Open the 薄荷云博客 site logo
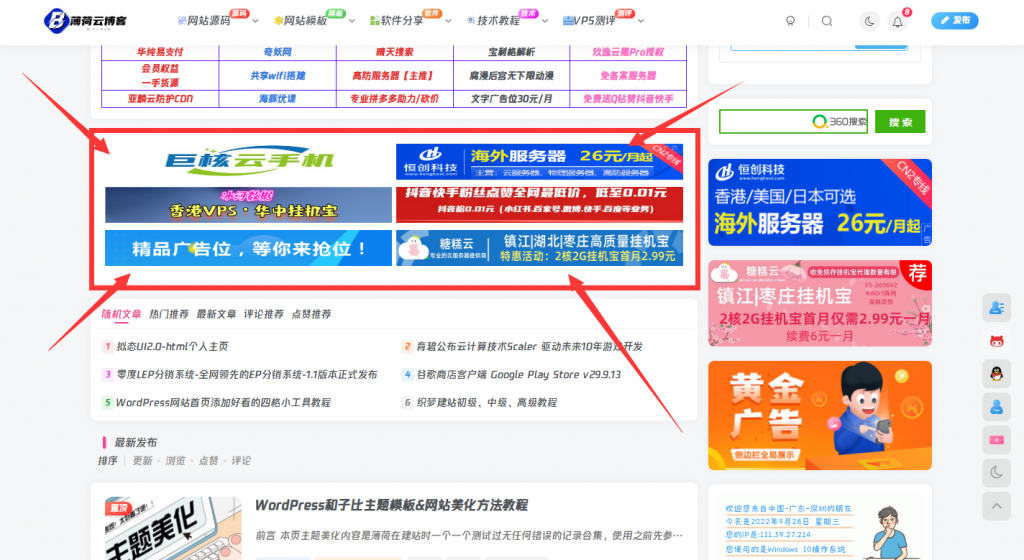Viewport: 1024px width, 560px height. point(86,21)
